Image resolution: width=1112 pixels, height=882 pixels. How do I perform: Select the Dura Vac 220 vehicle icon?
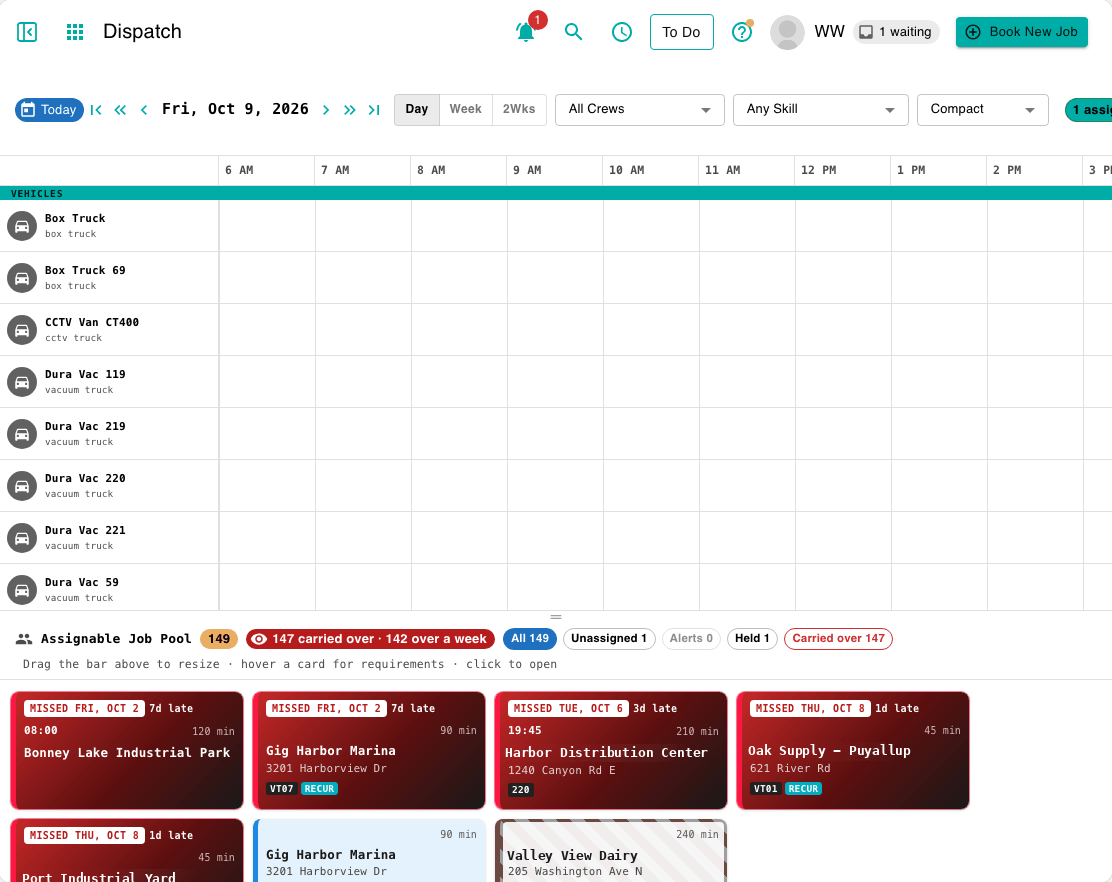[x=22, y=486]
